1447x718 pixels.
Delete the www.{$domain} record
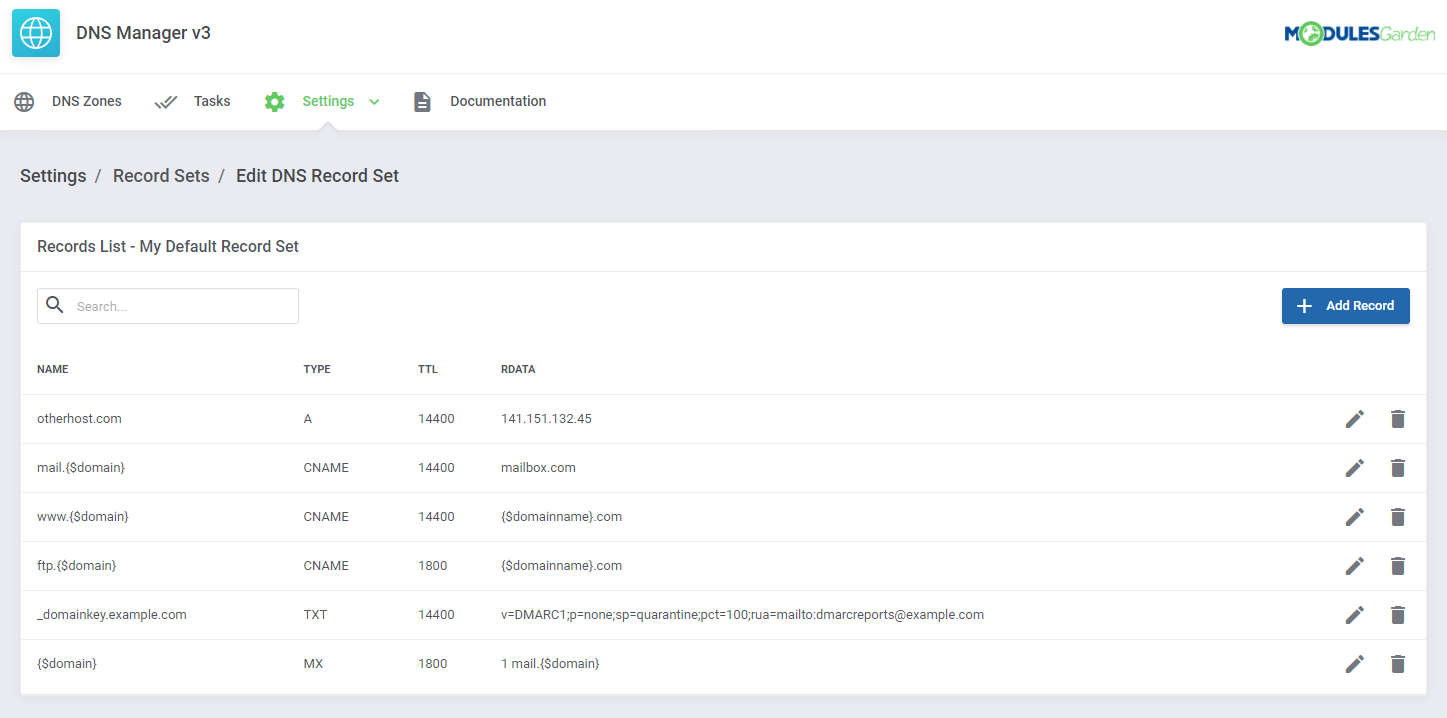1398,517
